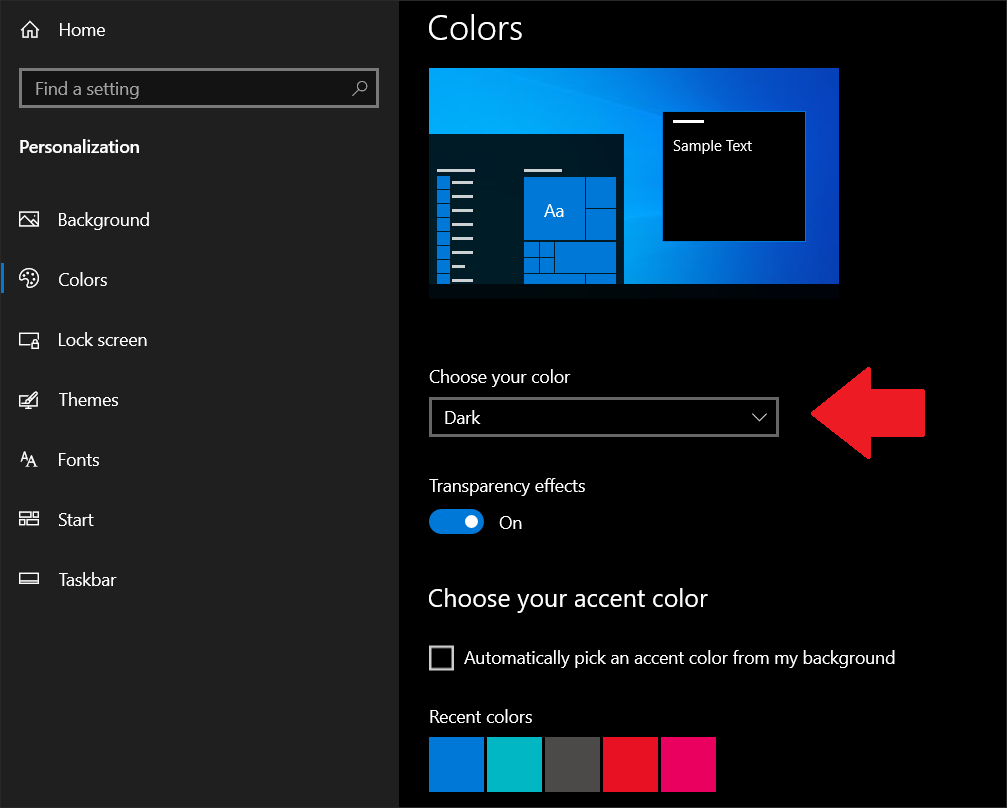Turn off Transparency effects toggle
Image resolution: width=1007 pixels, height=808 pixels.
click(456, 522)
